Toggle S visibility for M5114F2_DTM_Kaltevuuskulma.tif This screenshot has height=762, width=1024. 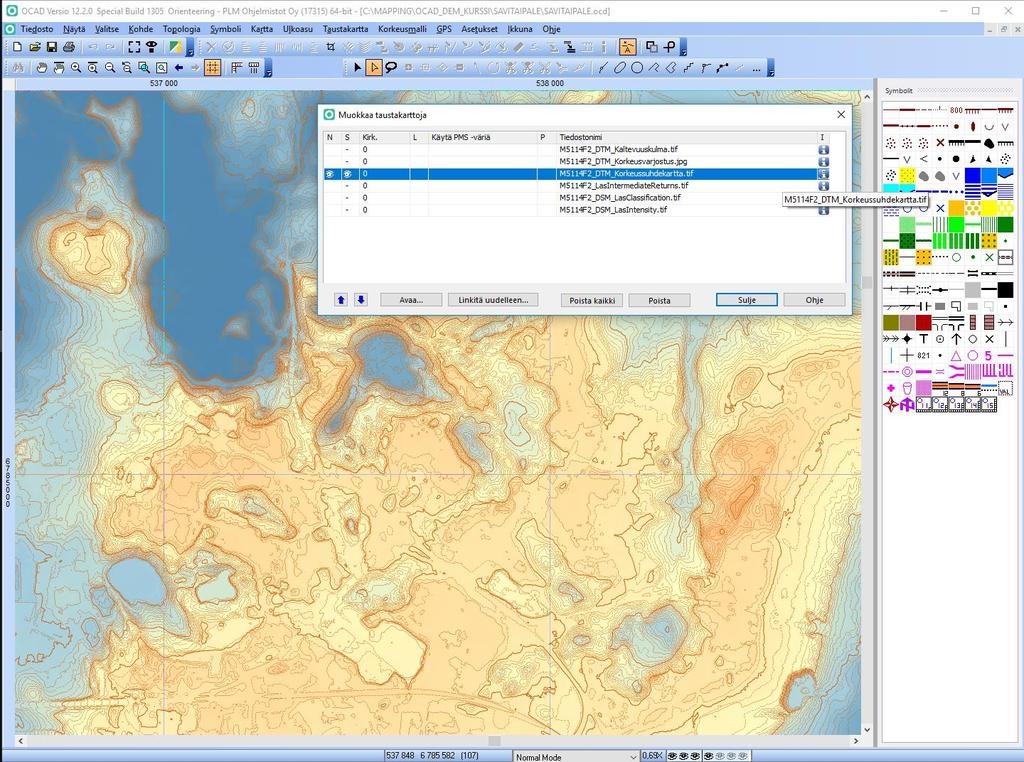click(x=347, y=150)
